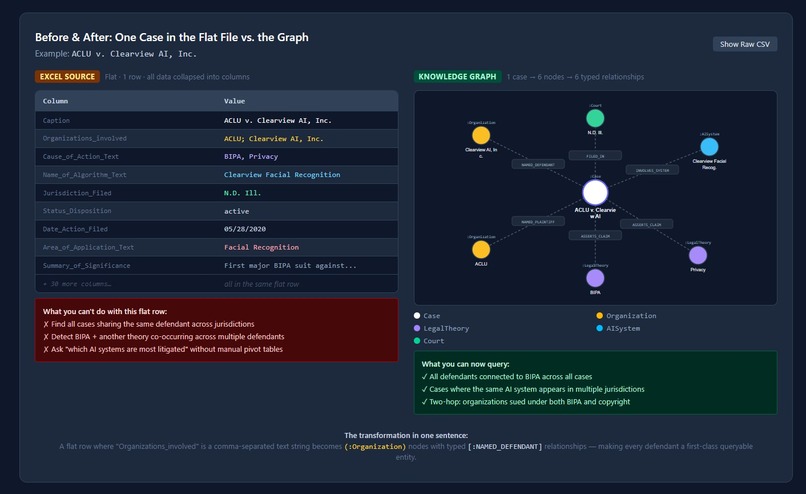Select the Clearview Facial Recog. AI system node
The height and width of the screenshot is (494, 806).
click(x=709, y=147)
